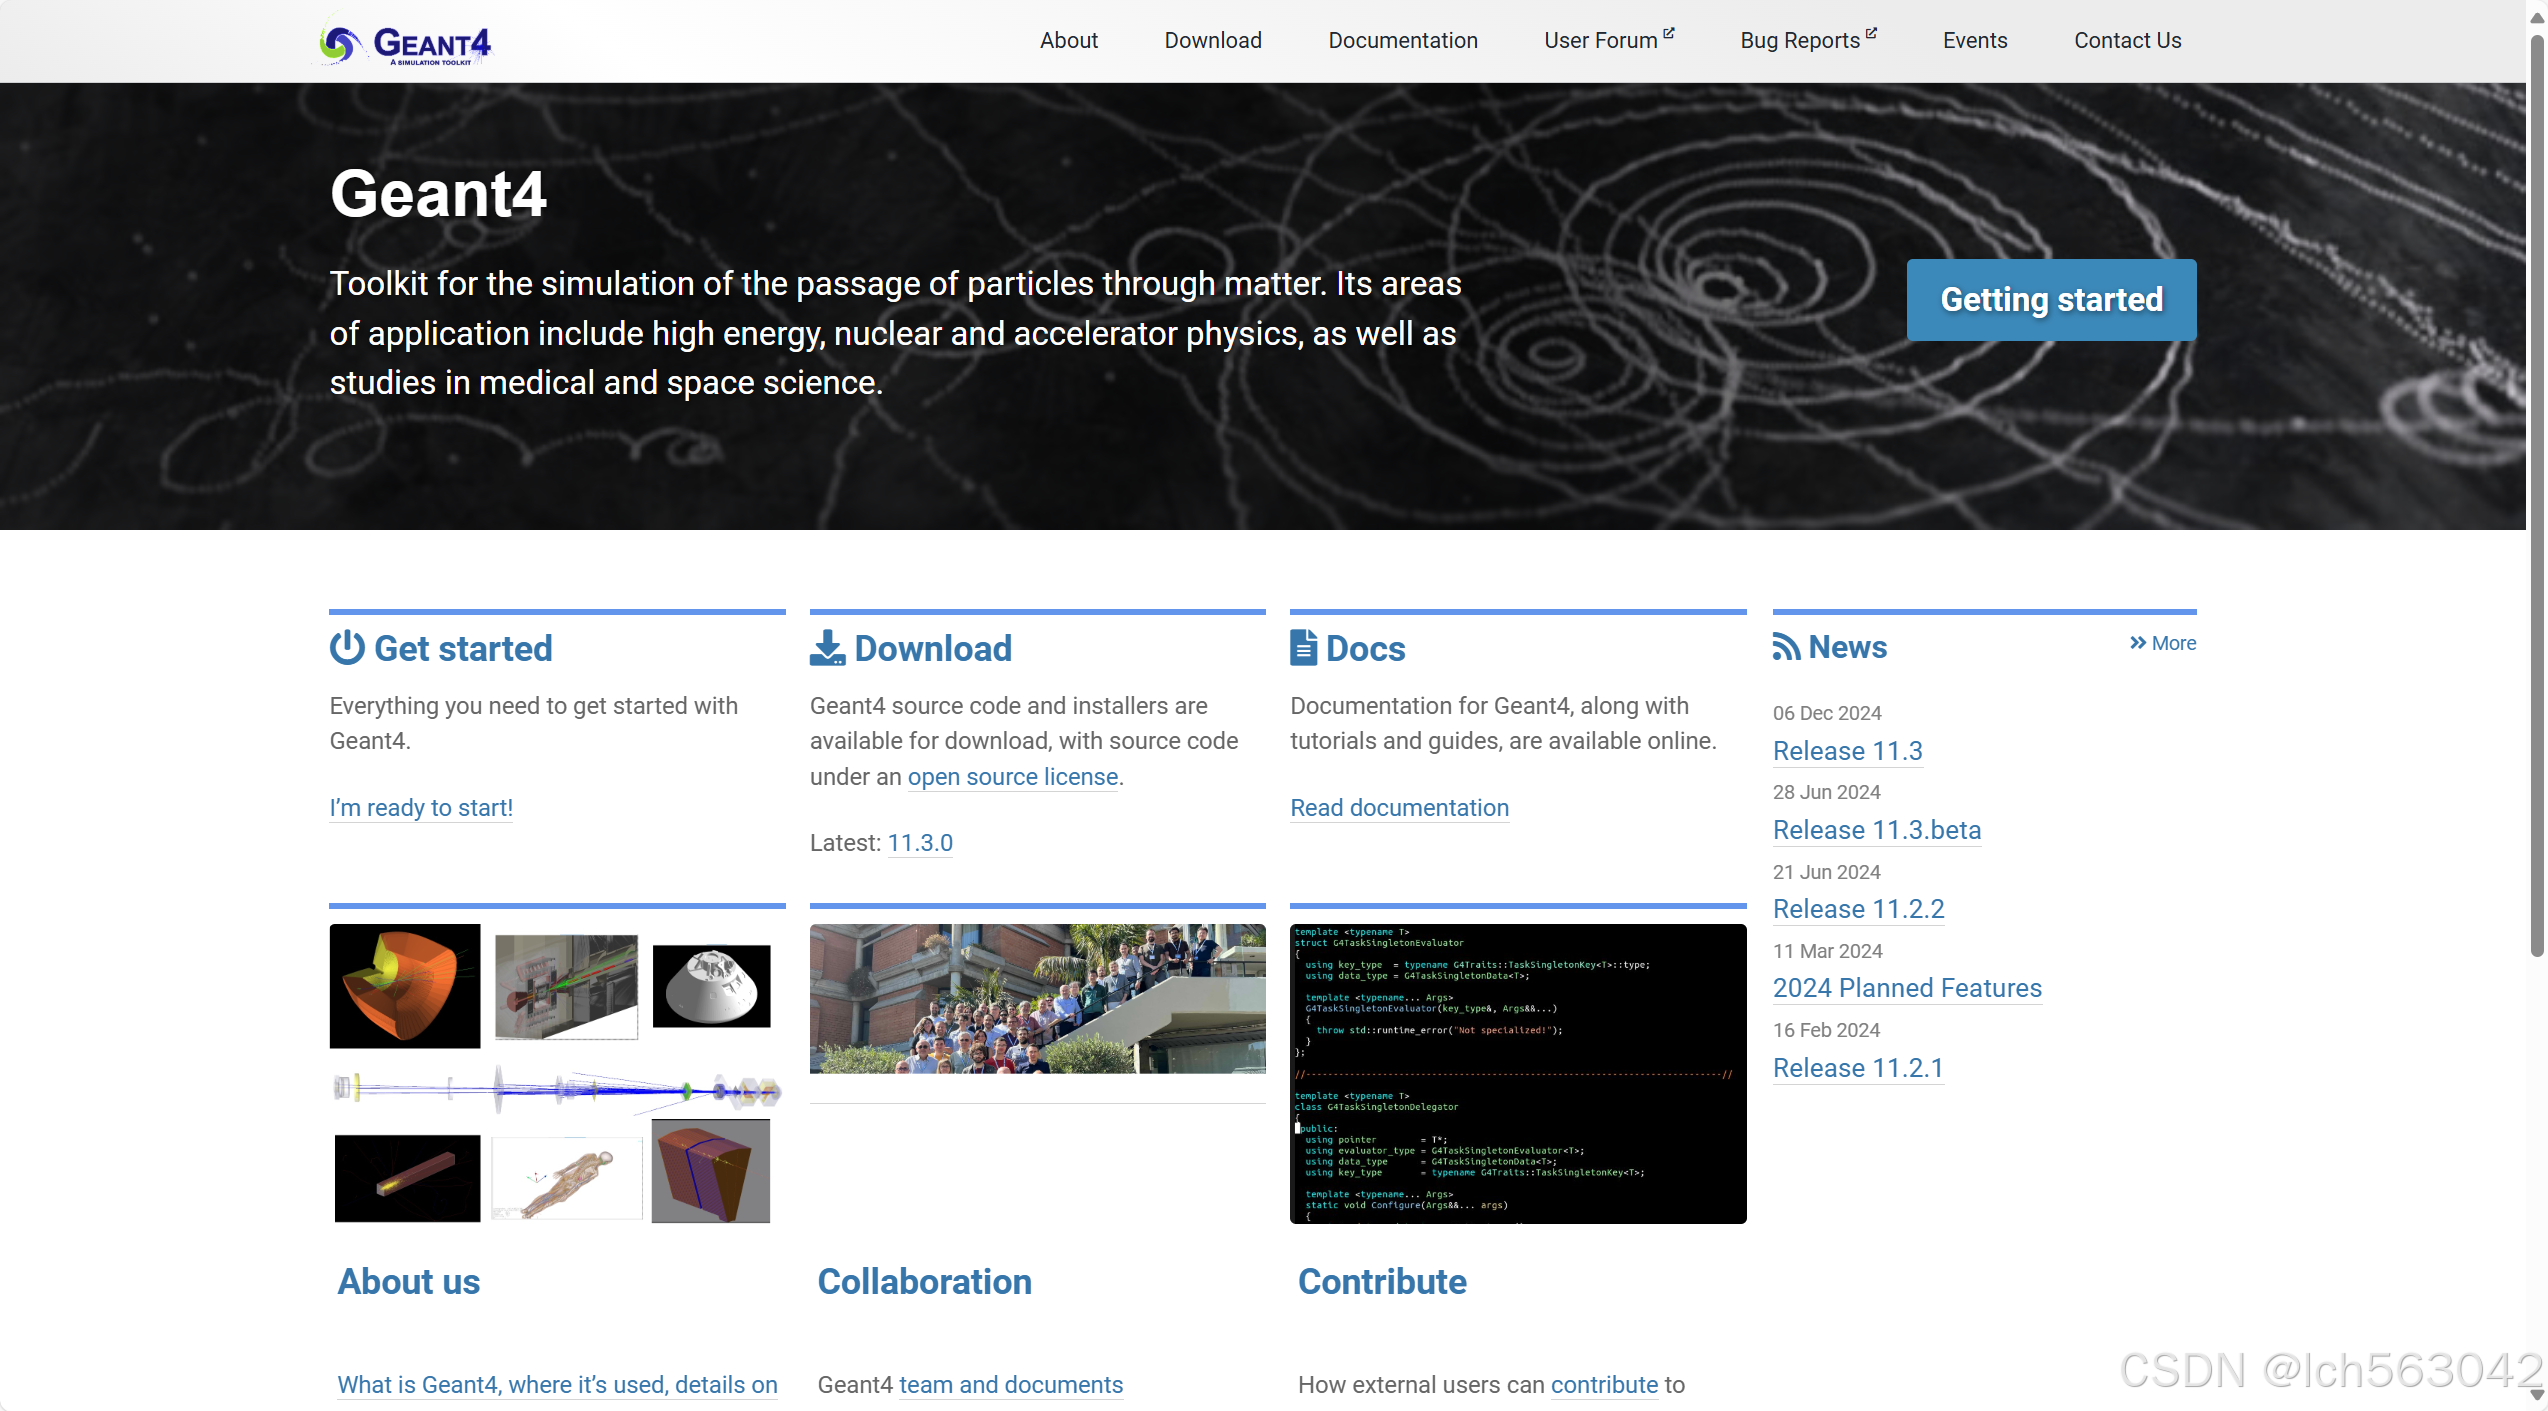Click the latest version 11.3.0 link

coord(919,842)
